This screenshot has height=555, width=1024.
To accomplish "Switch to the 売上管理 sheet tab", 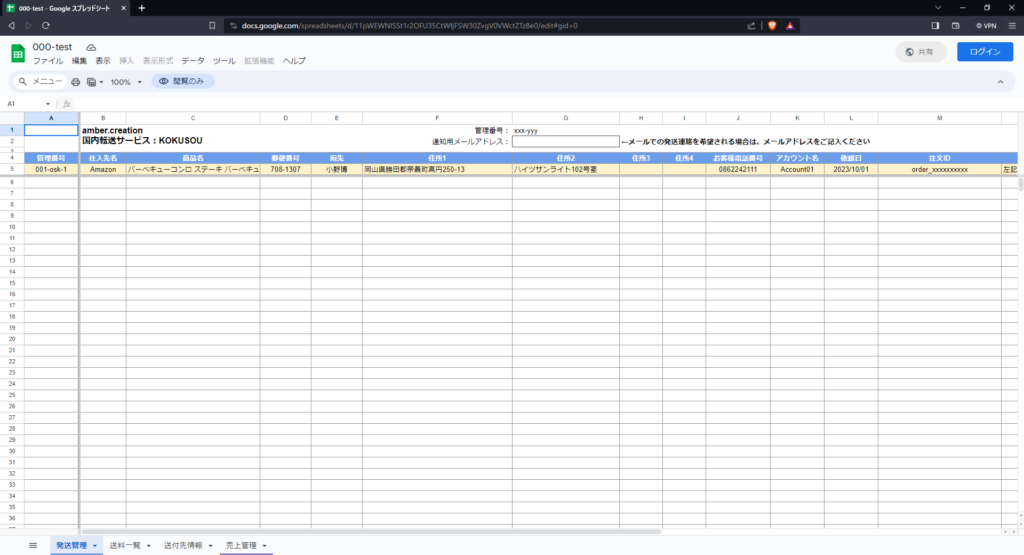I will point(240,545).
